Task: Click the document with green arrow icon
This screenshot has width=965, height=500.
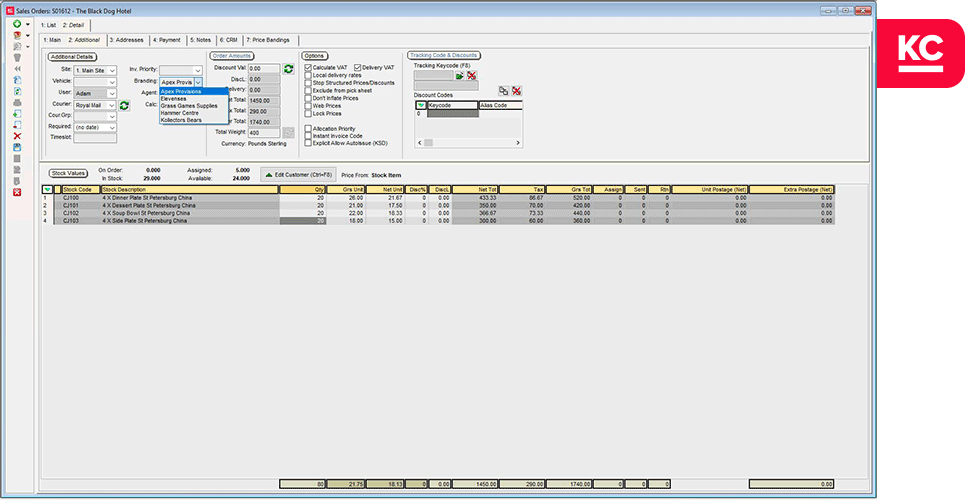Action: 17,114
